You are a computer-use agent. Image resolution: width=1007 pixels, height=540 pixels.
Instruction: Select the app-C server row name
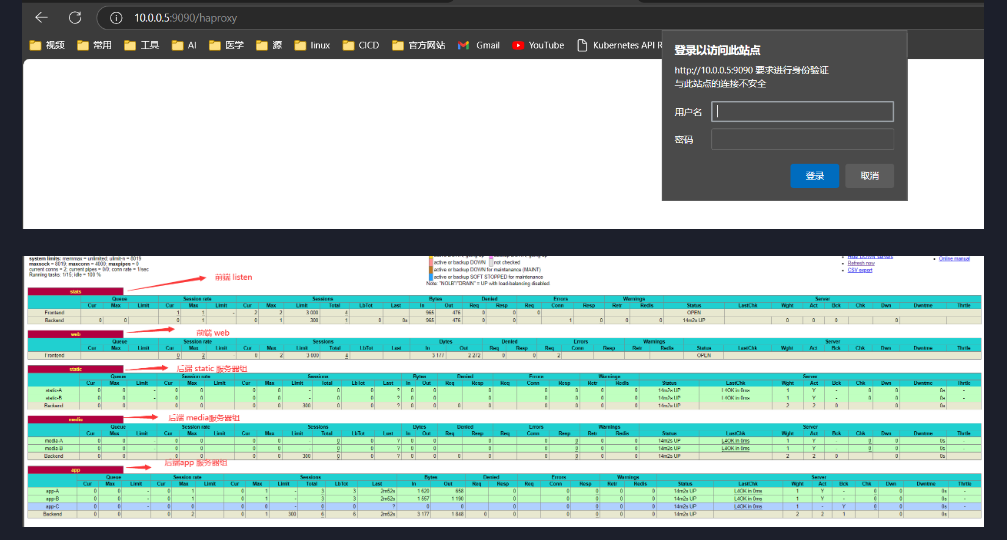pos(53,507)
